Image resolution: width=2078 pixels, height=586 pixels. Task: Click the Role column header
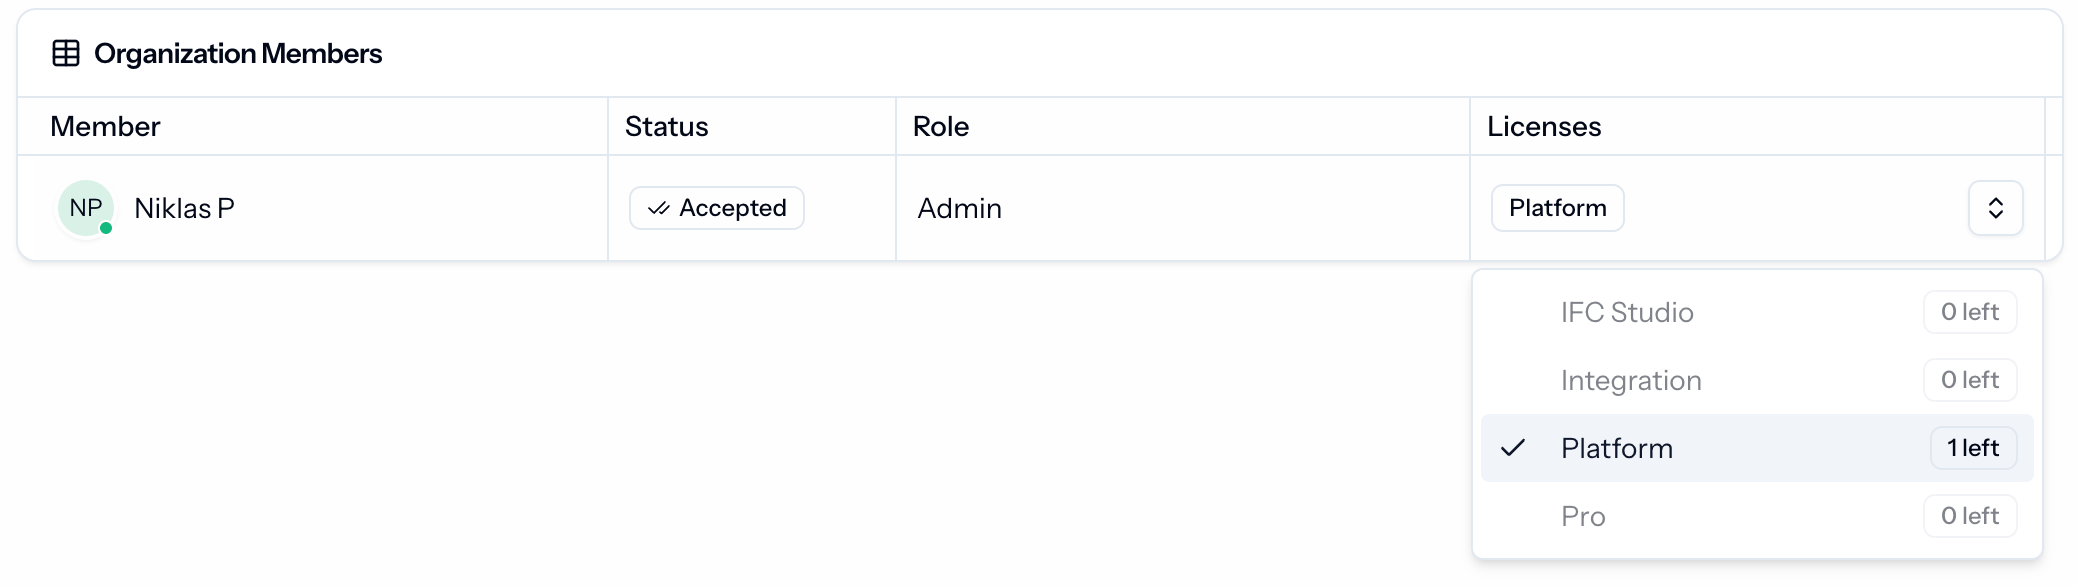tap(940, 126)
